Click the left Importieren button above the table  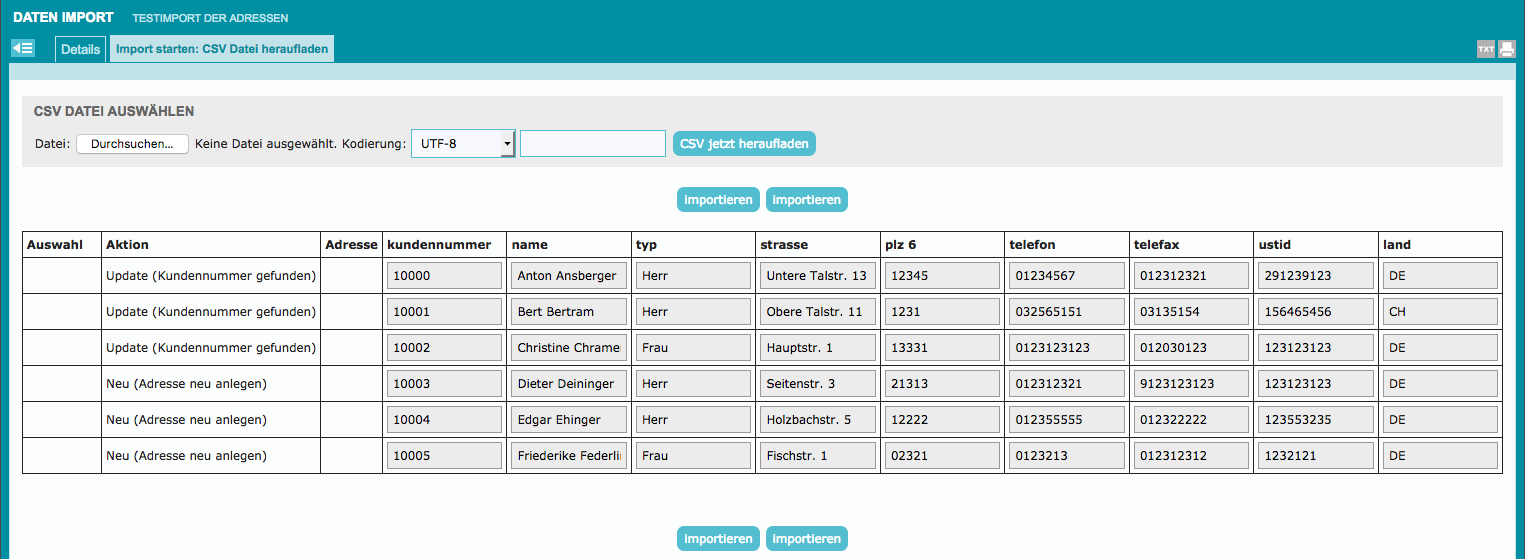(718, 200)
